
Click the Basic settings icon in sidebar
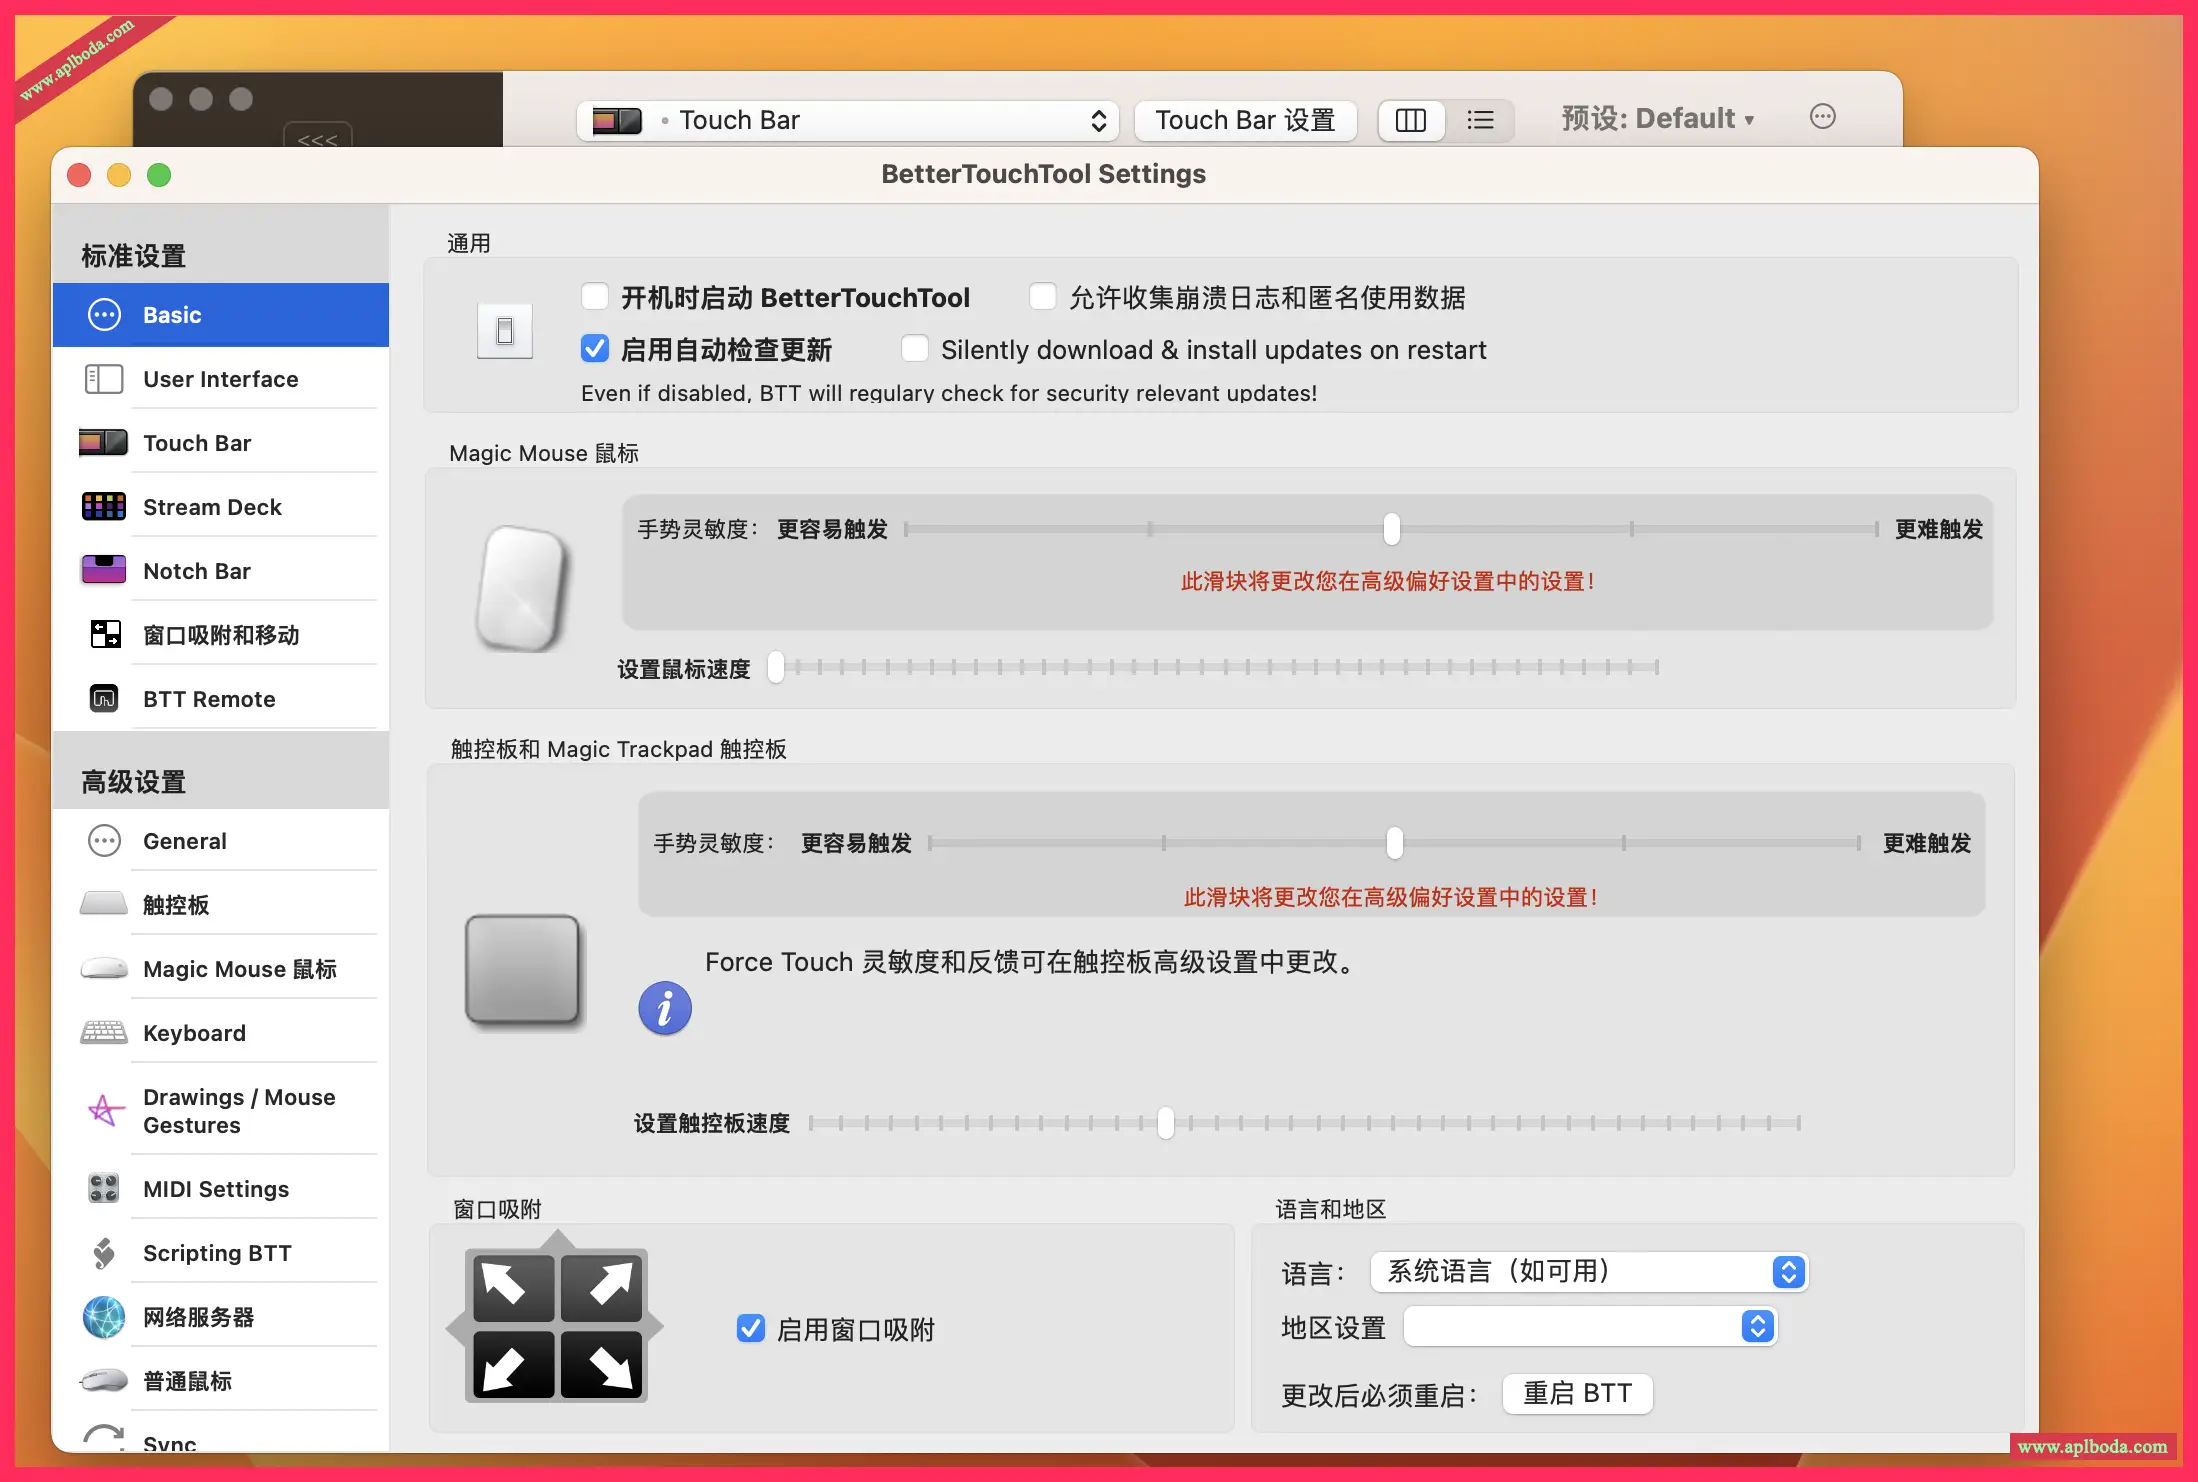[x=104, y=315]
